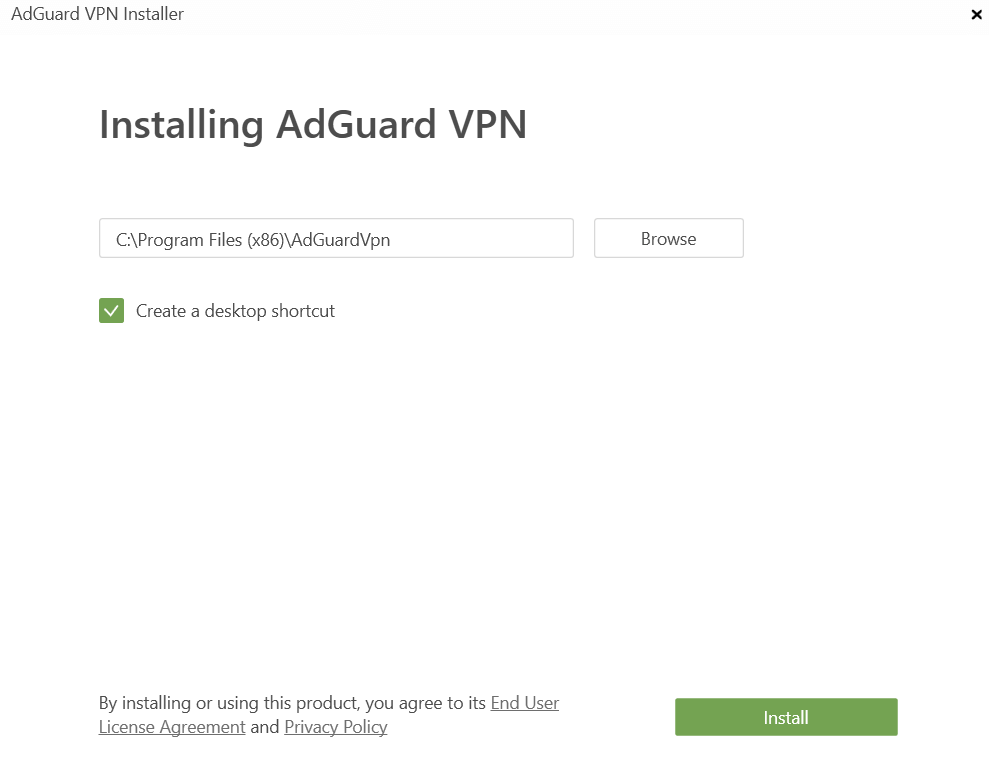Open the End User License Agreement link

[x=524, y=703]
